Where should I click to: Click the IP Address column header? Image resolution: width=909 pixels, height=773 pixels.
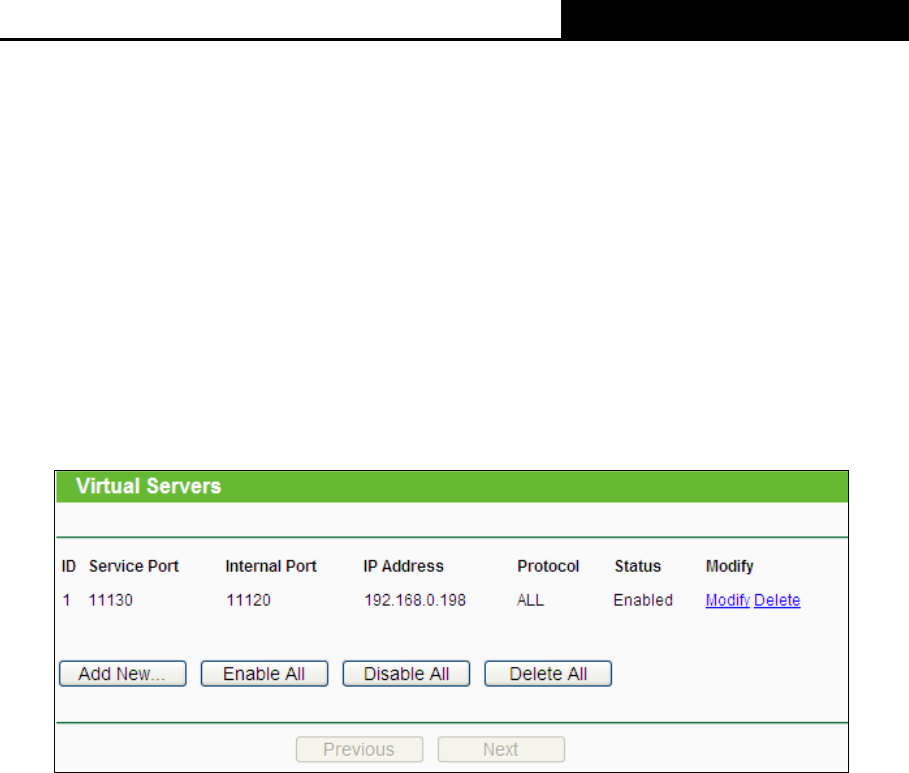pos(403,566)
